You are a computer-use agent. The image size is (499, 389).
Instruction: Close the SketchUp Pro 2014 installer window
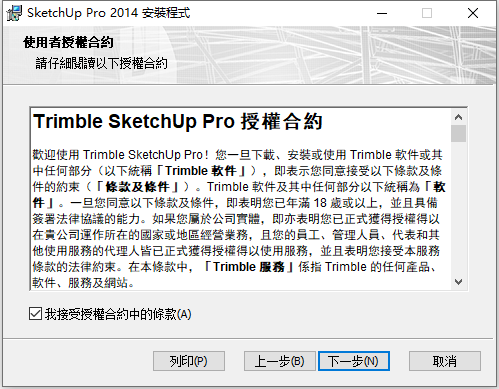473,13
